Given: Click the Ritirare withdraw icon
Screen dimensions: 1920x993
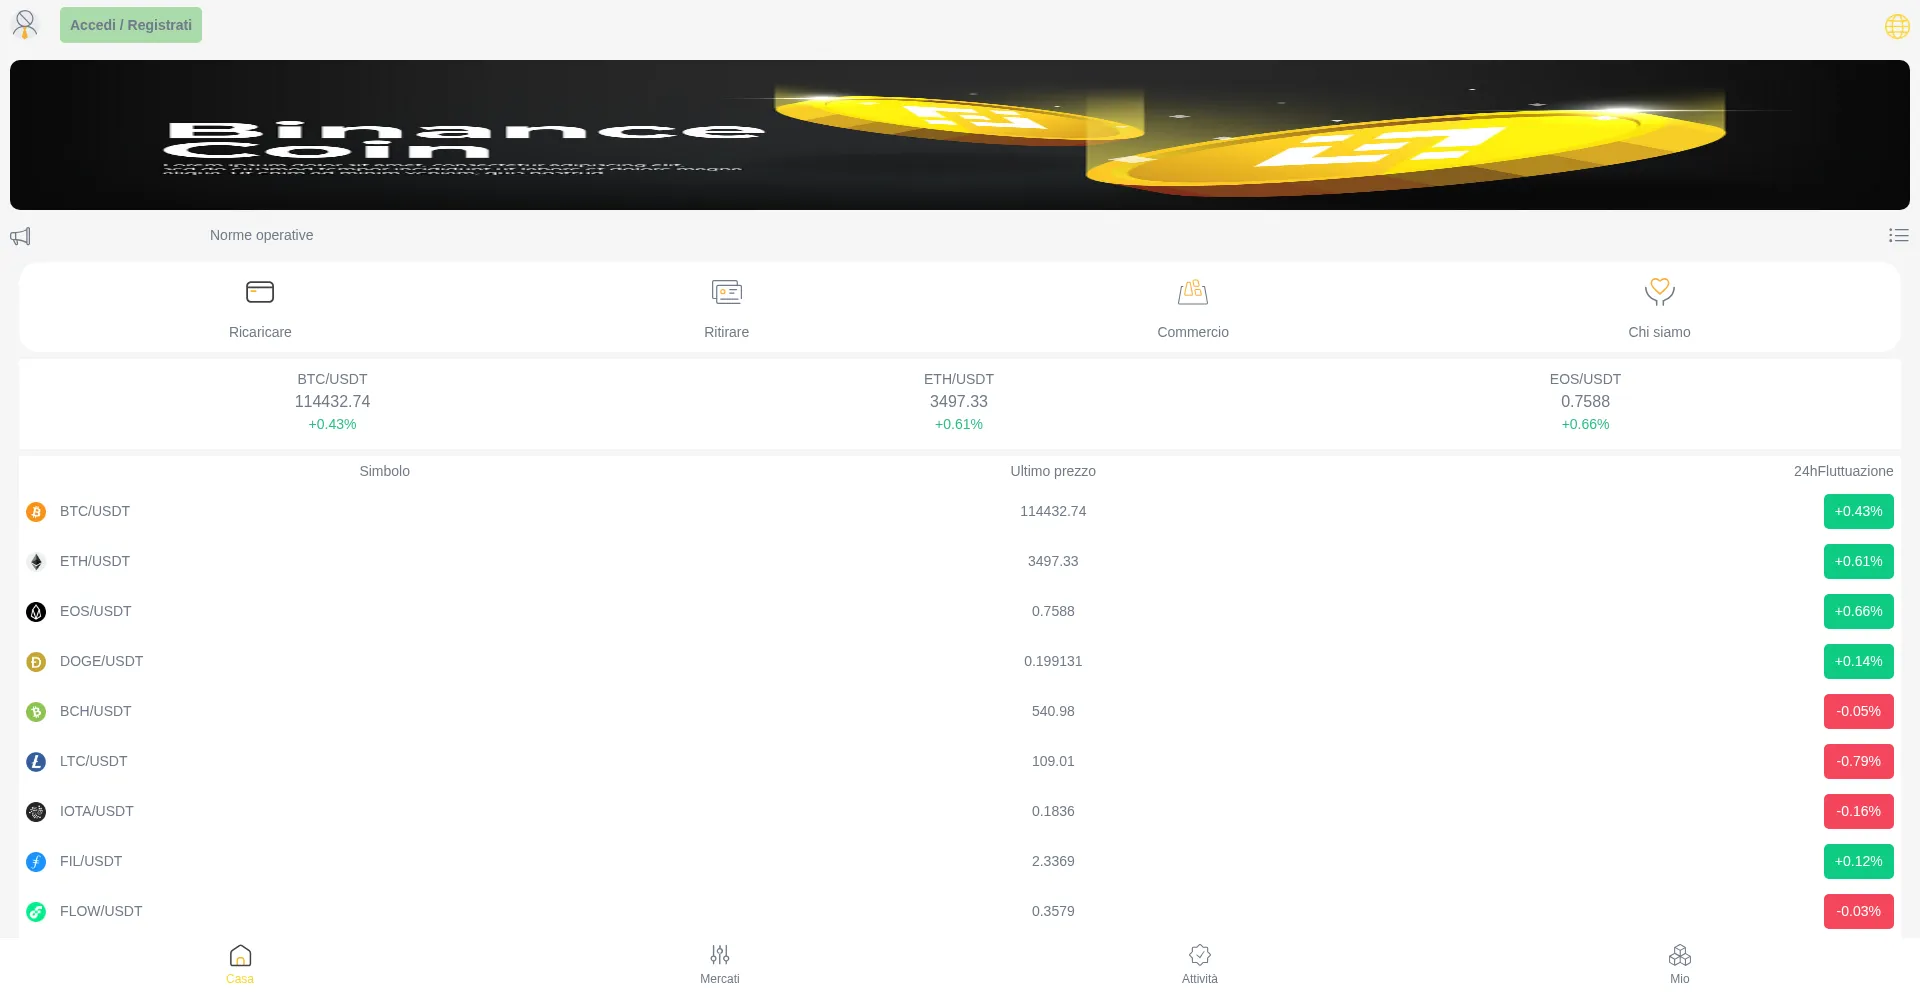Looking at the screenshot, I should [x=726, y=292].
